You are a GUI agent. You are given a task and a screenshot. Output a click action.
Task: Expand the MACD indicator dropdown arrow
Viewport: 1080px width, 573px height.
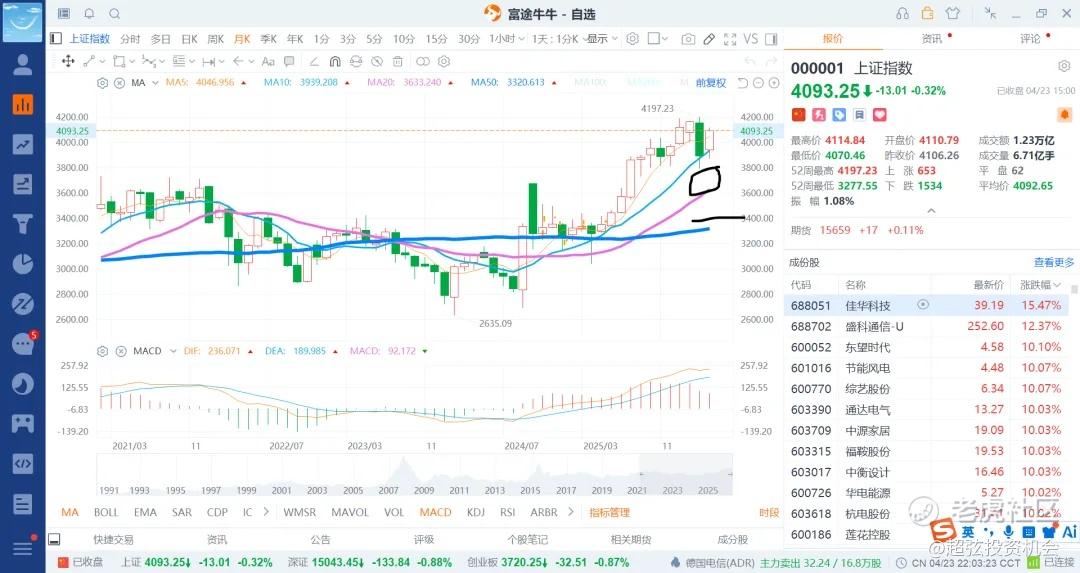(173, 351)
